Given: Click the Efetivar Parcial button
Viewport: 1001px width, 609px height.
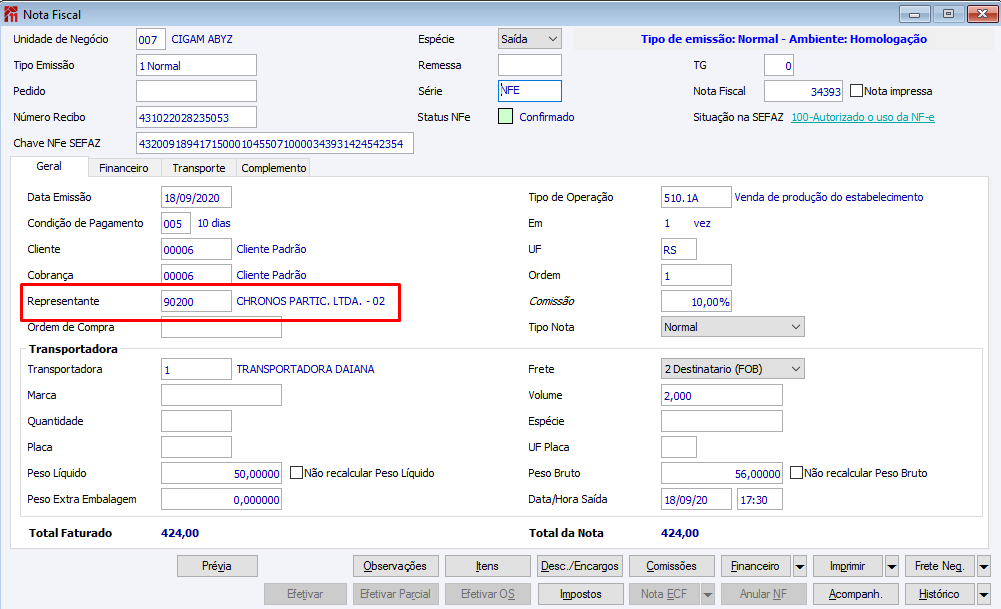Looking at the screenshot, I should 395,594.
